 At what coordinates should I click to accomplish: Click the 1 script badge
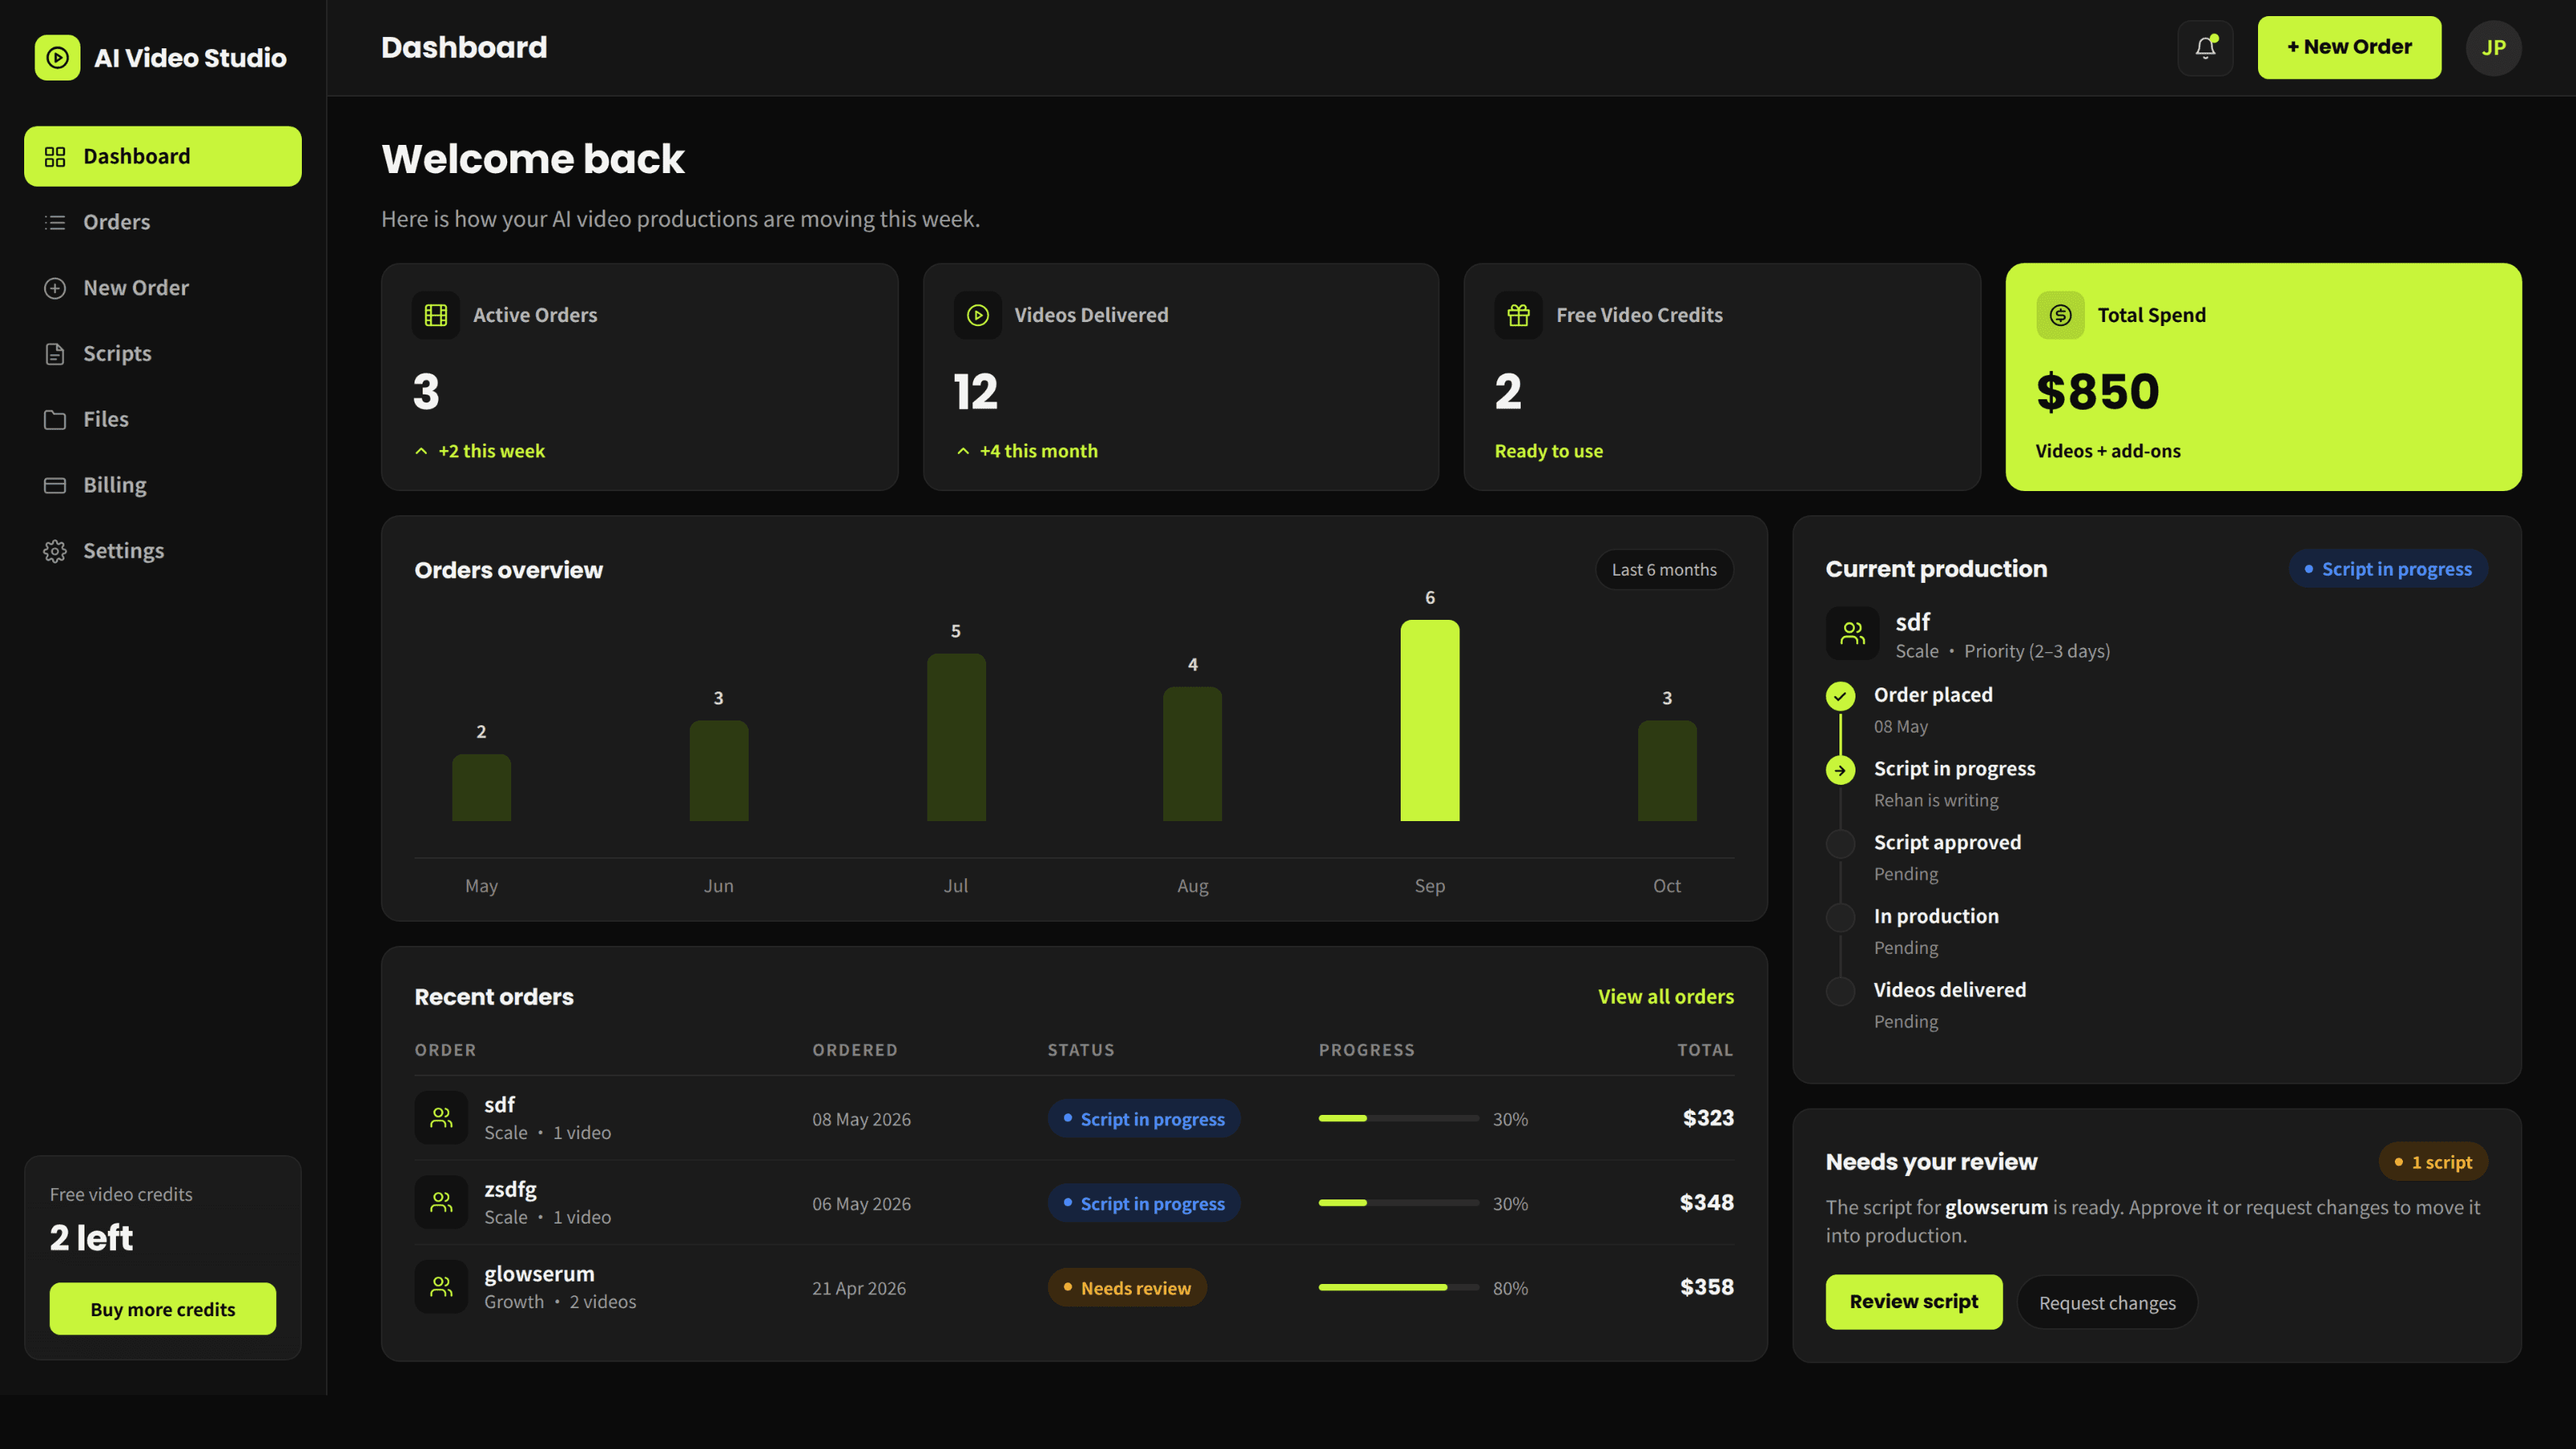[x=2434, y=1161]
